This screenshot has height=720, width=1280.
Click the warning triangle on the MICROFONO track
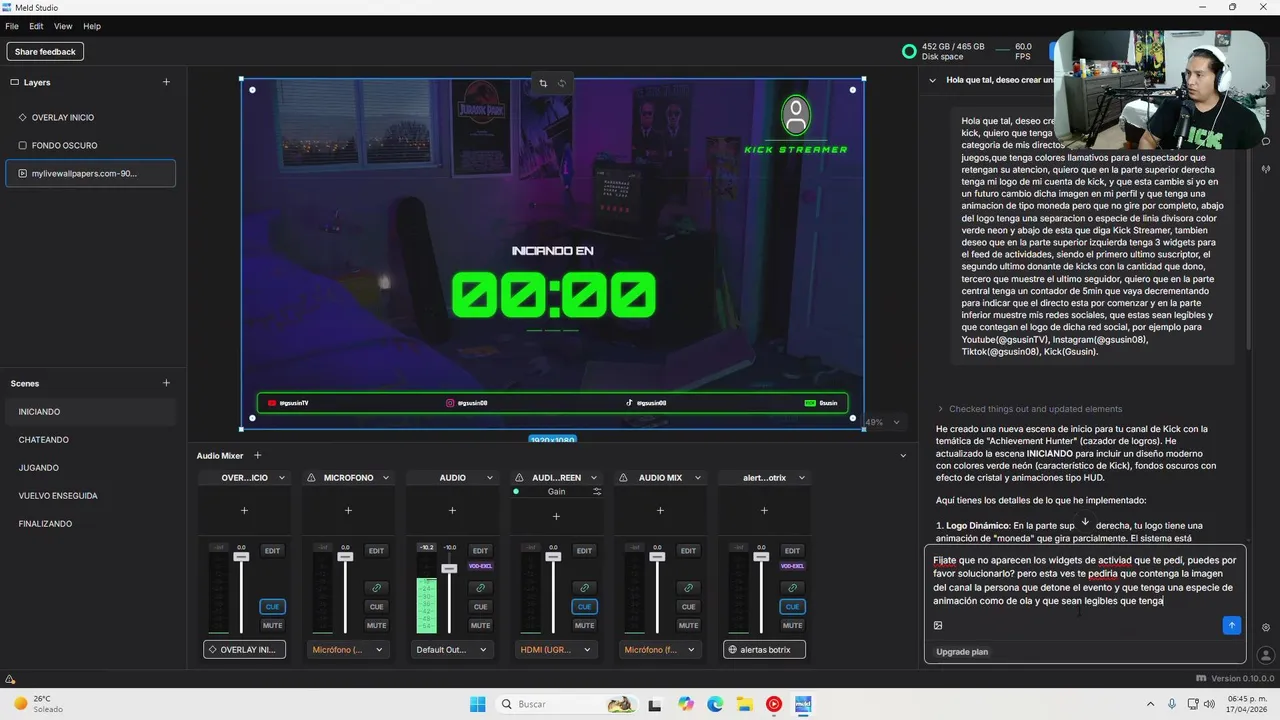coord(311,477)
